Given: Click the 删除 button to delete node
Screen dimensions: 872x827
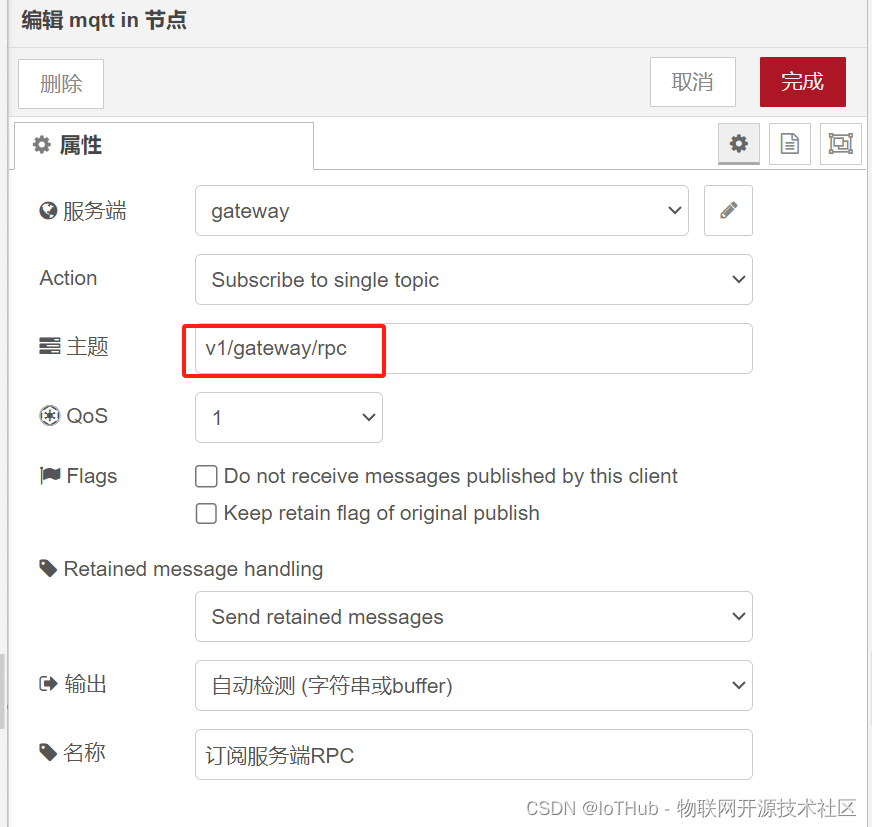Looking at the screenshot, I should (60, 84).
